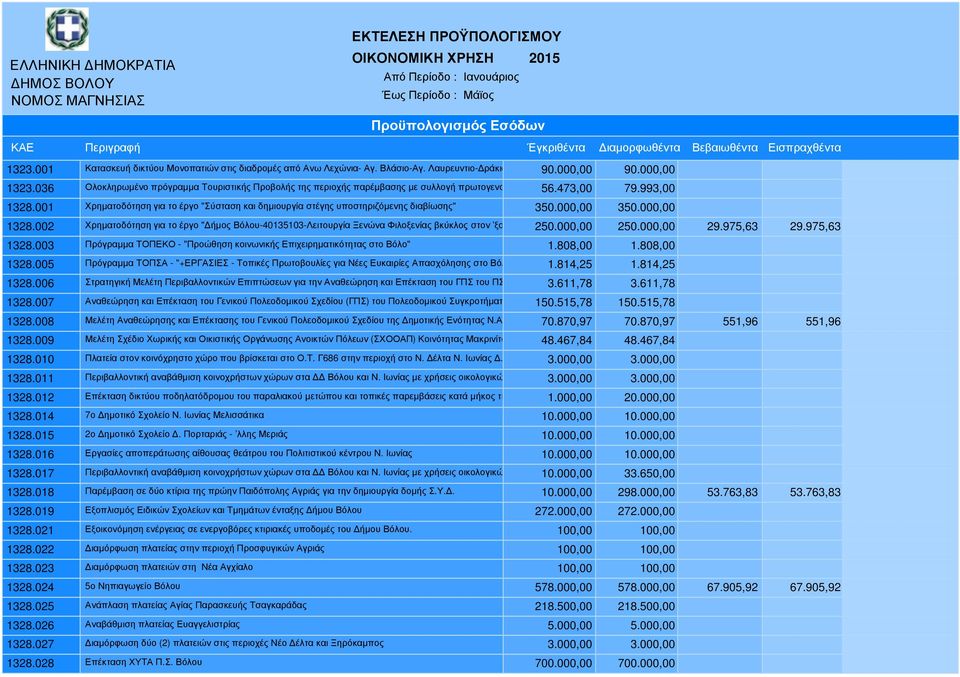
Task: Click approved amount 700.000,00
Action: point(563,662)
